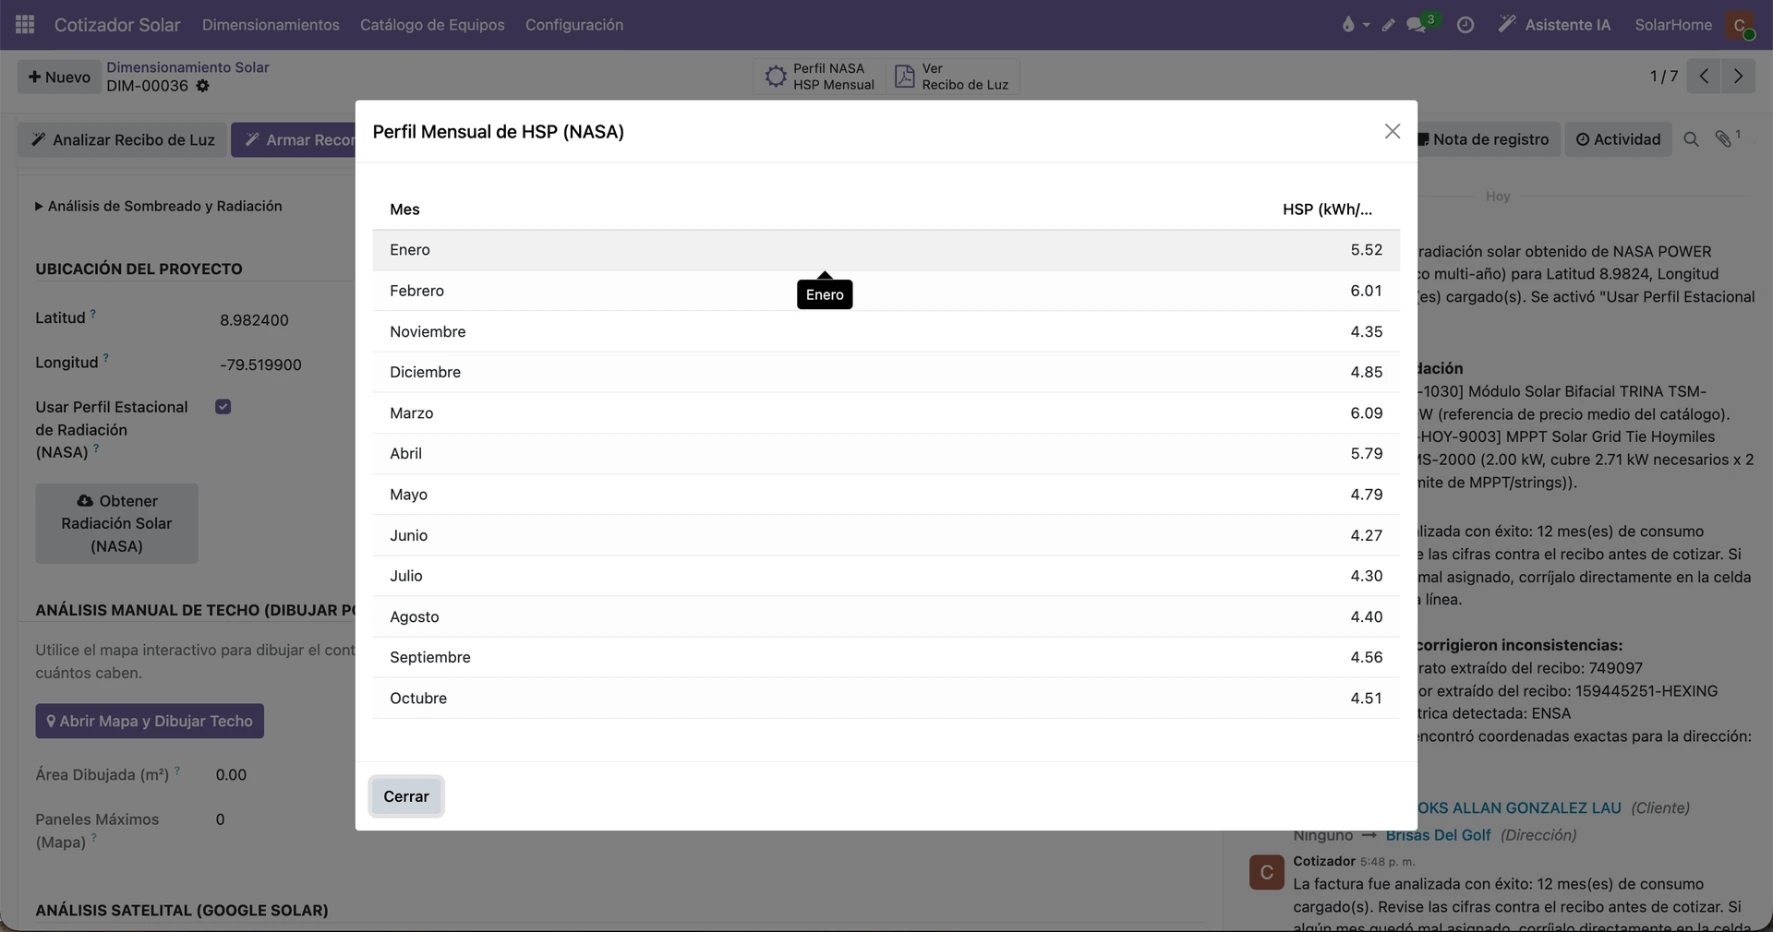The width and height of the screenshot is (1773, 932).
Task: Open the apps grid menu icon
Action: click(25, 24)
